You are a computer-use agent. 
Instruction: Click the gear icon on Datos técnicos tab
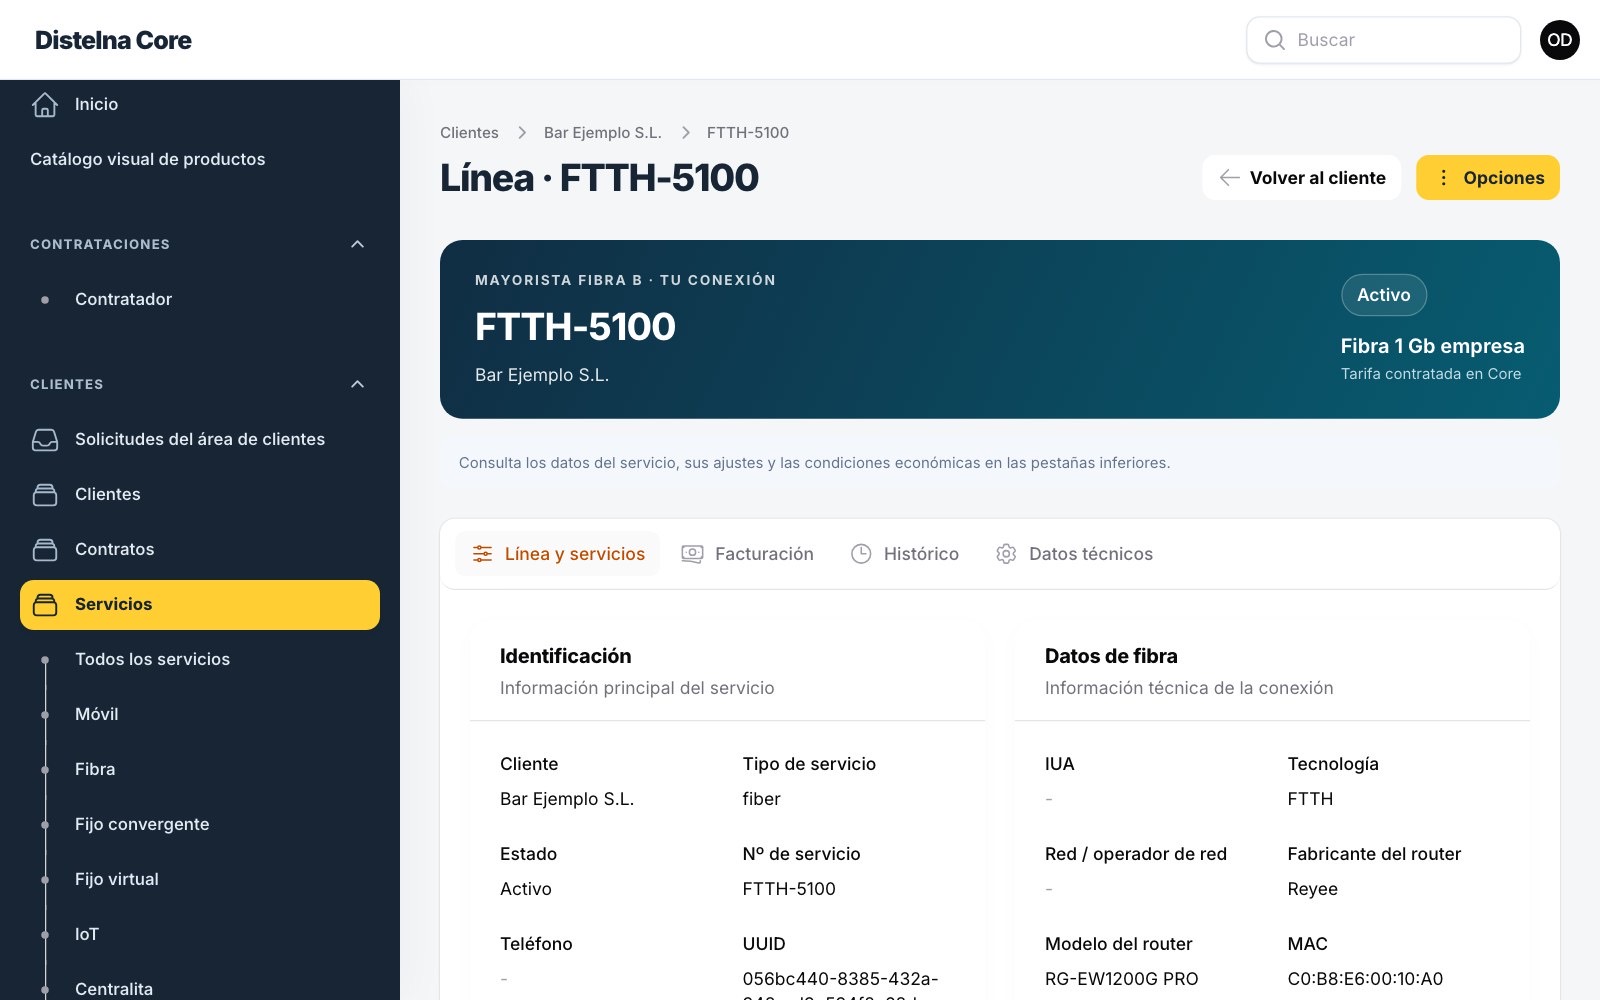point(1006,554)
